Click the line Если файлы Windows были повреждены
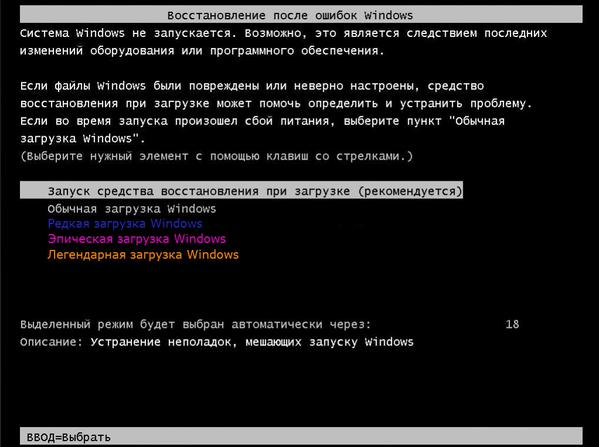Screen dimensions: 599x447 [252, 86]
